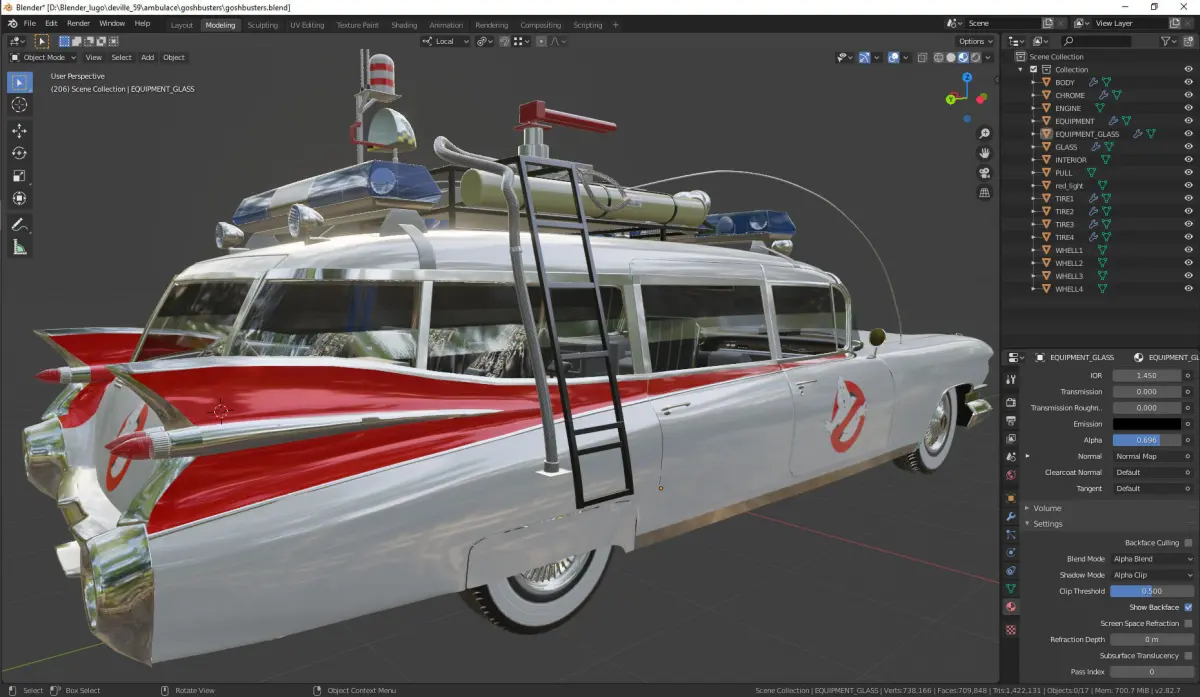Open the viewport View menu
The image size is (1200, 697).
[93, 57]
